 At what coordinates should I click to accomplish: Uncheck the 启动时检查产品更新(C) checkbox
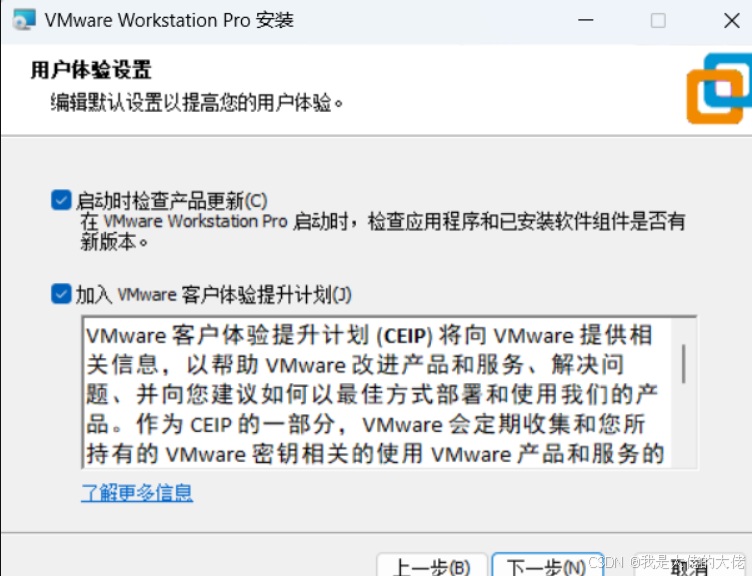point(61,200)
